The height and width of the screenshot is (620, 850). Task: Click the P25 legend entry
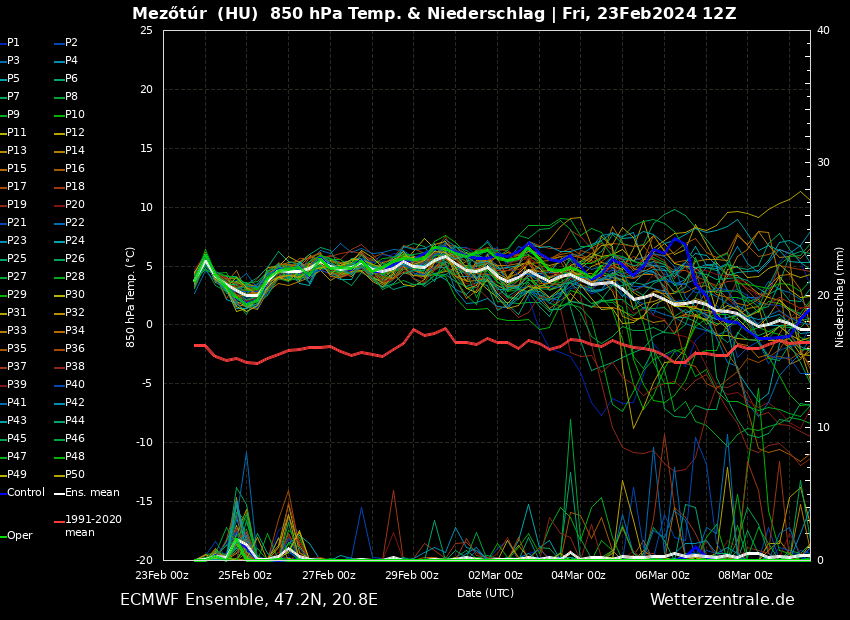tap(17, 259)
